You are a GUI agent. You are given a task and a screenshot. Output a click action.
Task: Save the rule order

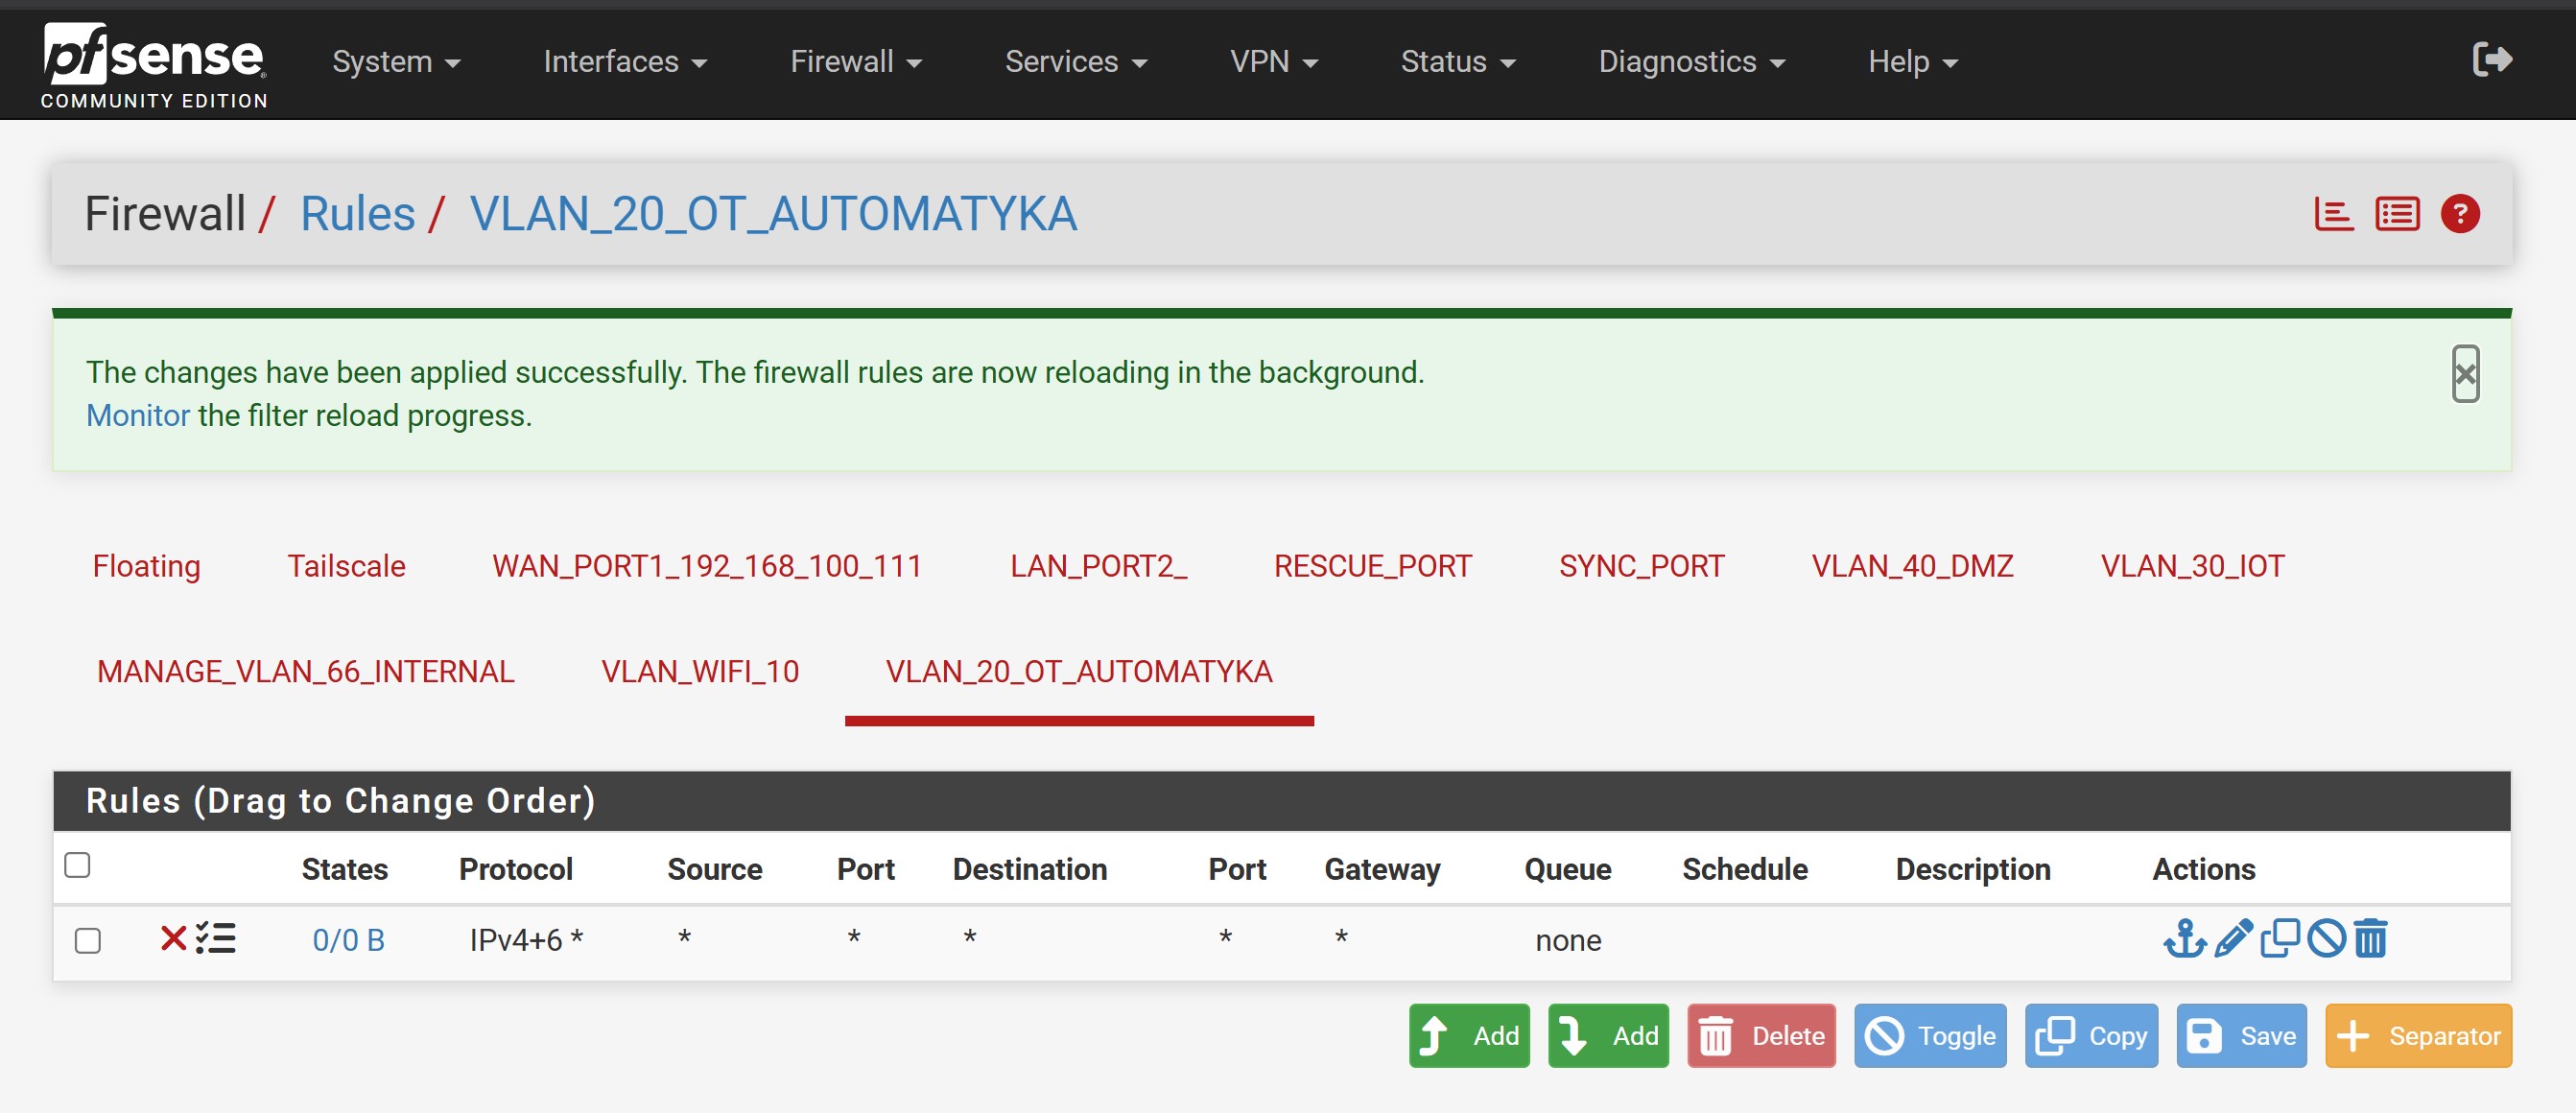[2241, 1036]
